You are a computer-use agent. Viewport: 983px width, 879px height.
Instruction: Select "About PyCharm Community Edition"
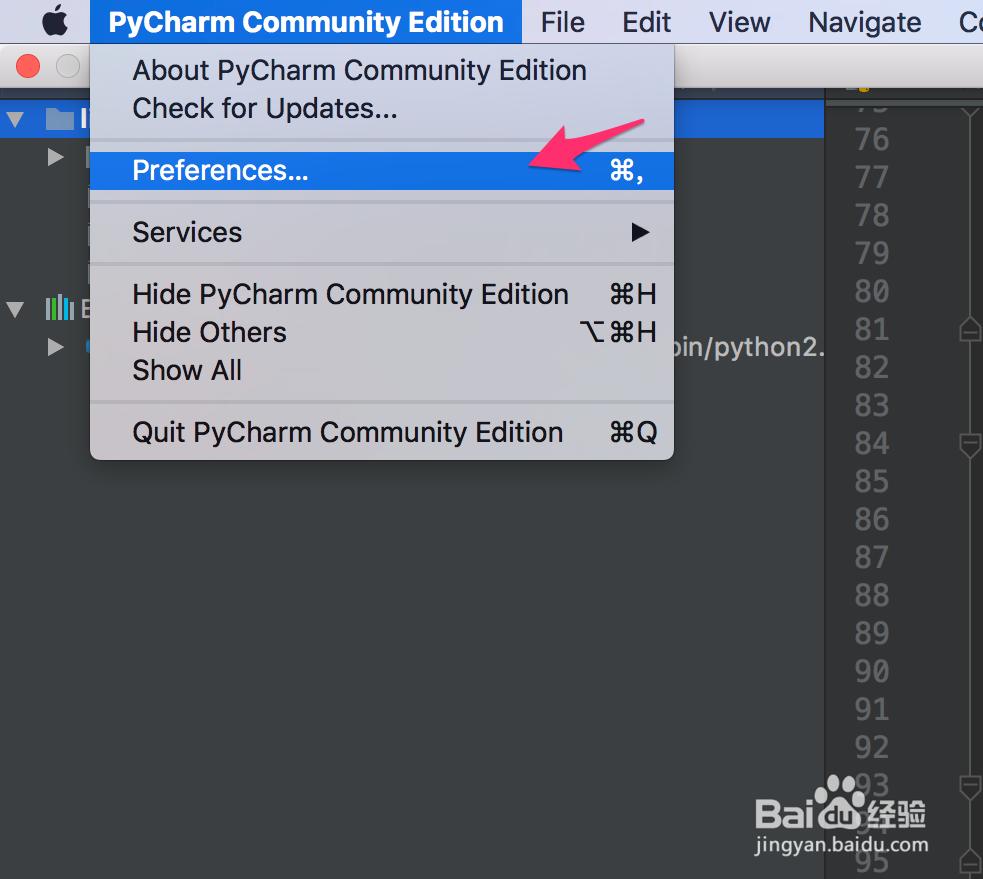click(x=359, y=70)
